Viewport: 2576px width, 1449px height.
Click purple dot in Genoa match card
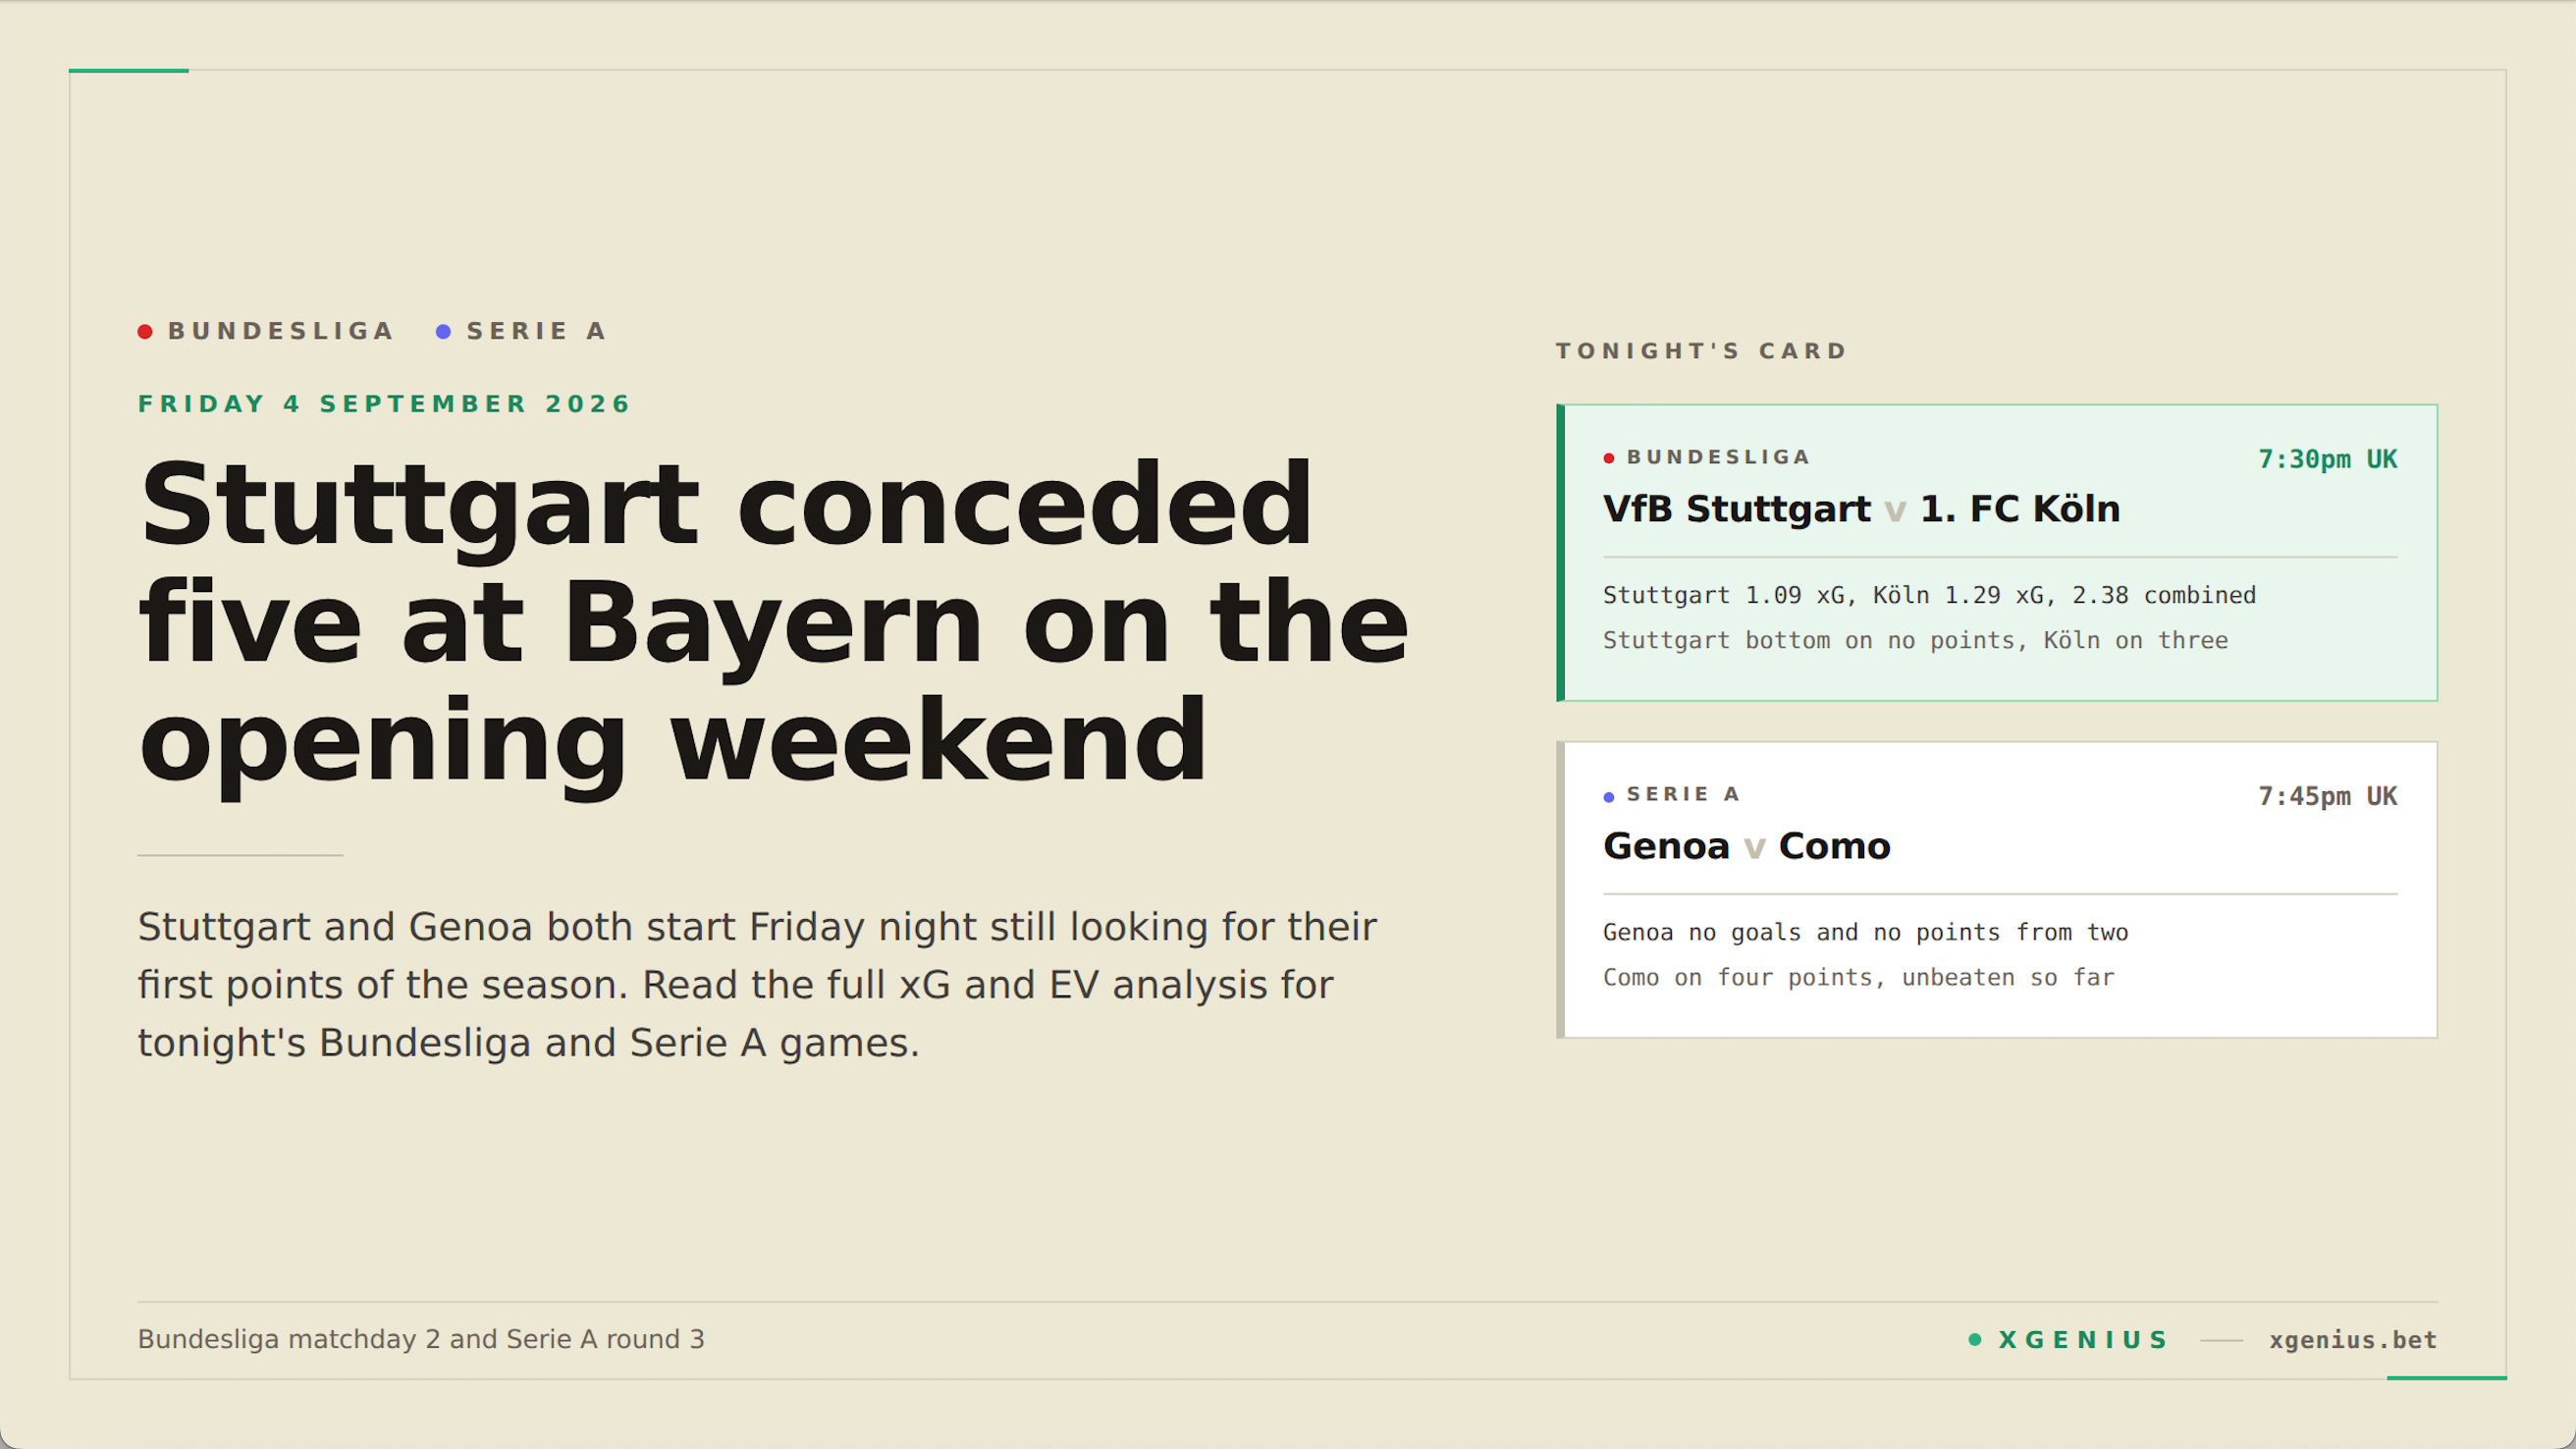pyautogui.click(x=1609, y=796)
